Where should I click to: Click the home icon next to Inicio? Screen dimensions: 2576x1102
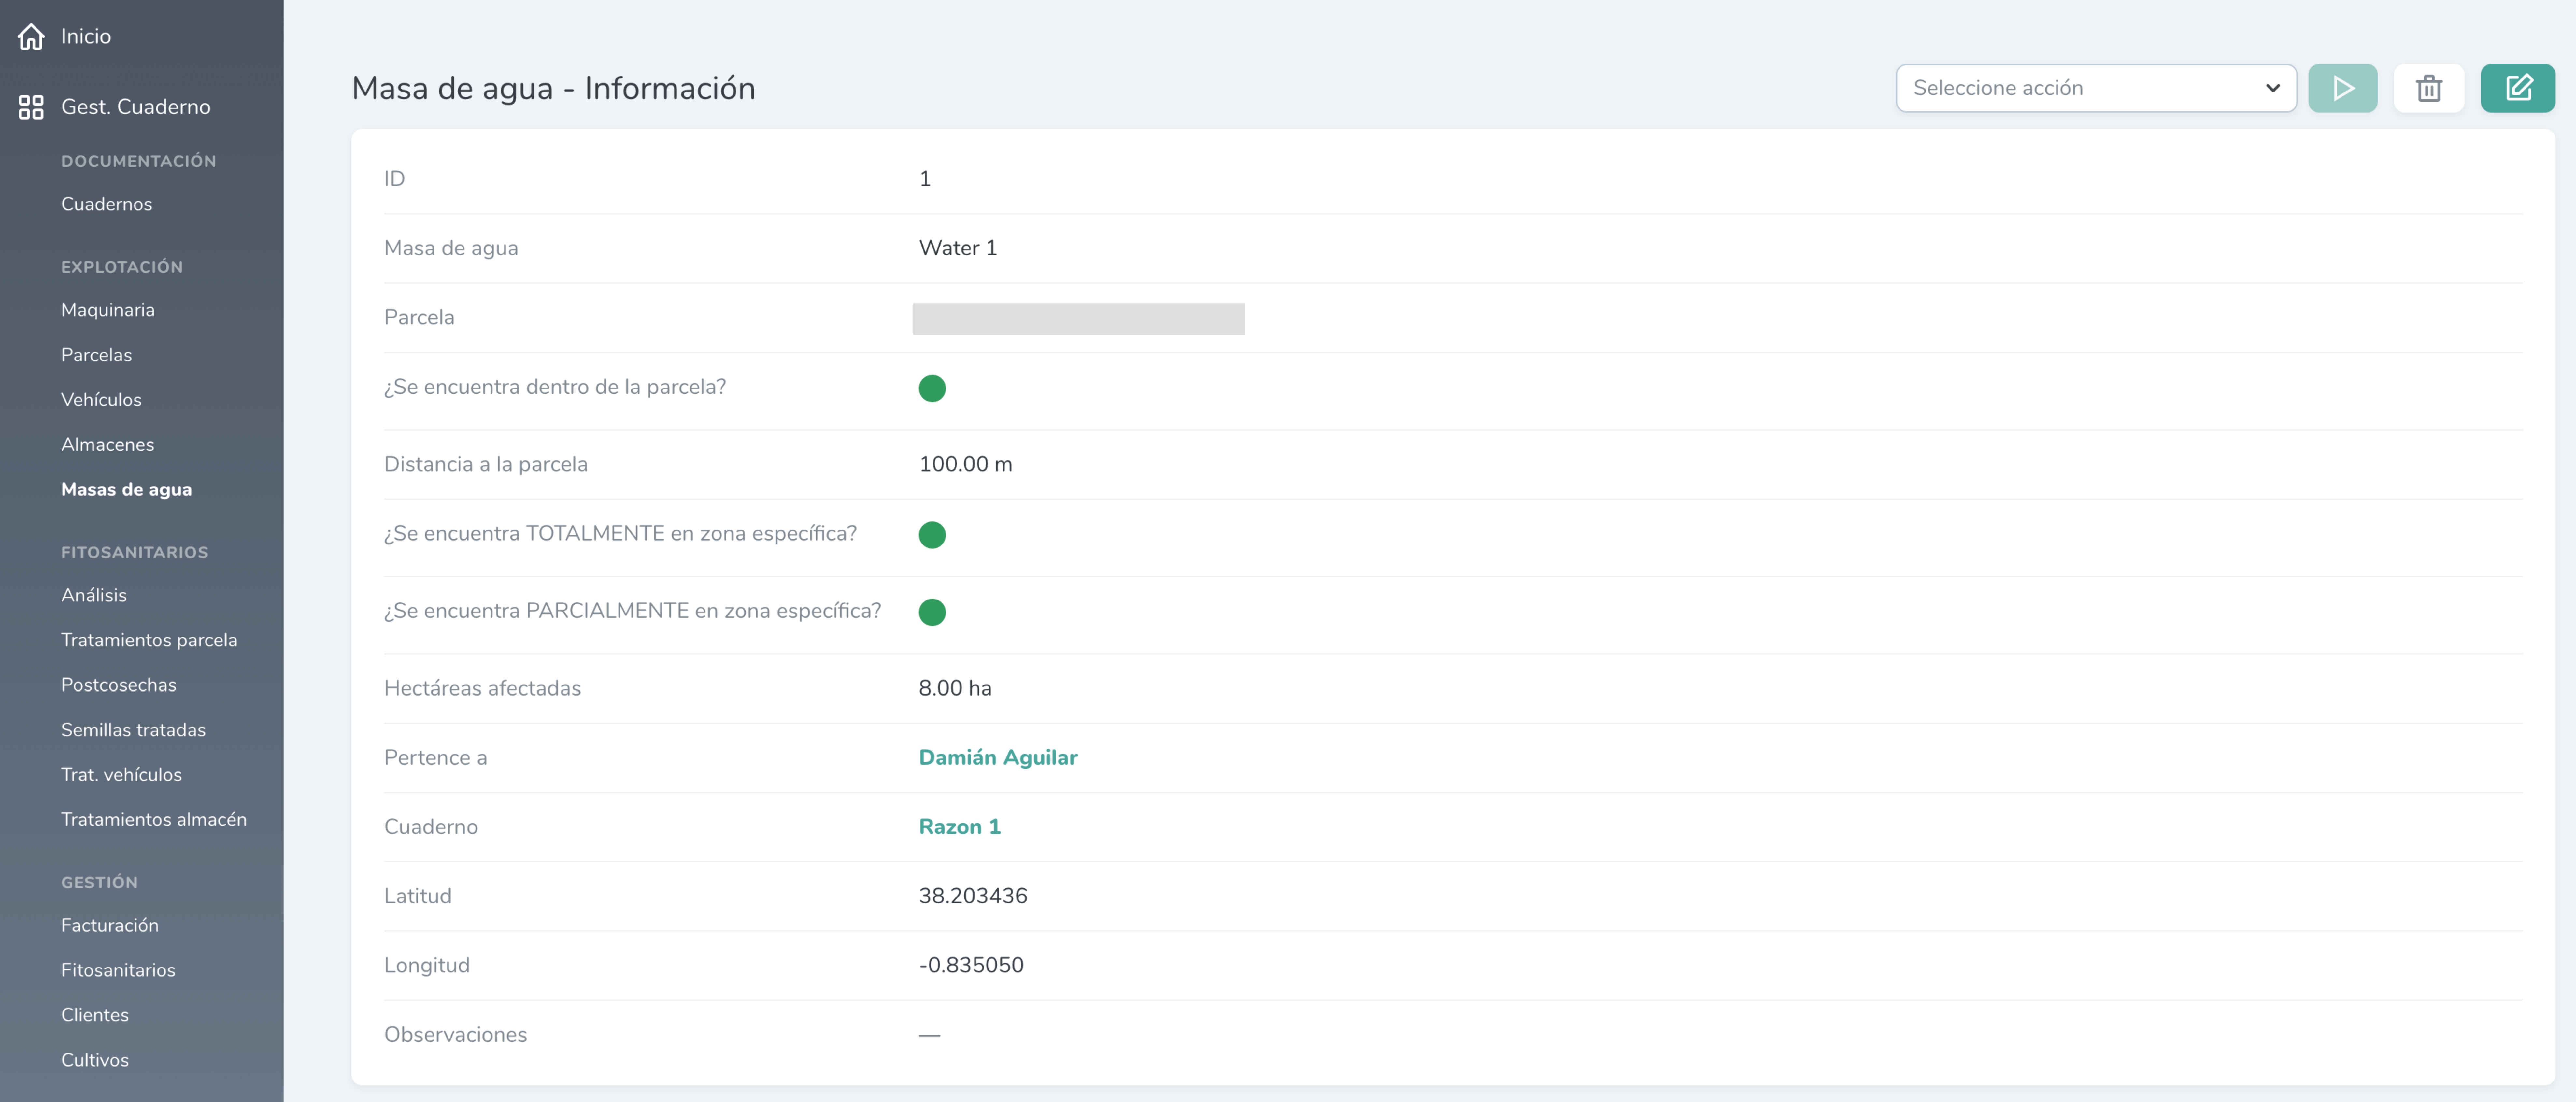tap(31, 37)
